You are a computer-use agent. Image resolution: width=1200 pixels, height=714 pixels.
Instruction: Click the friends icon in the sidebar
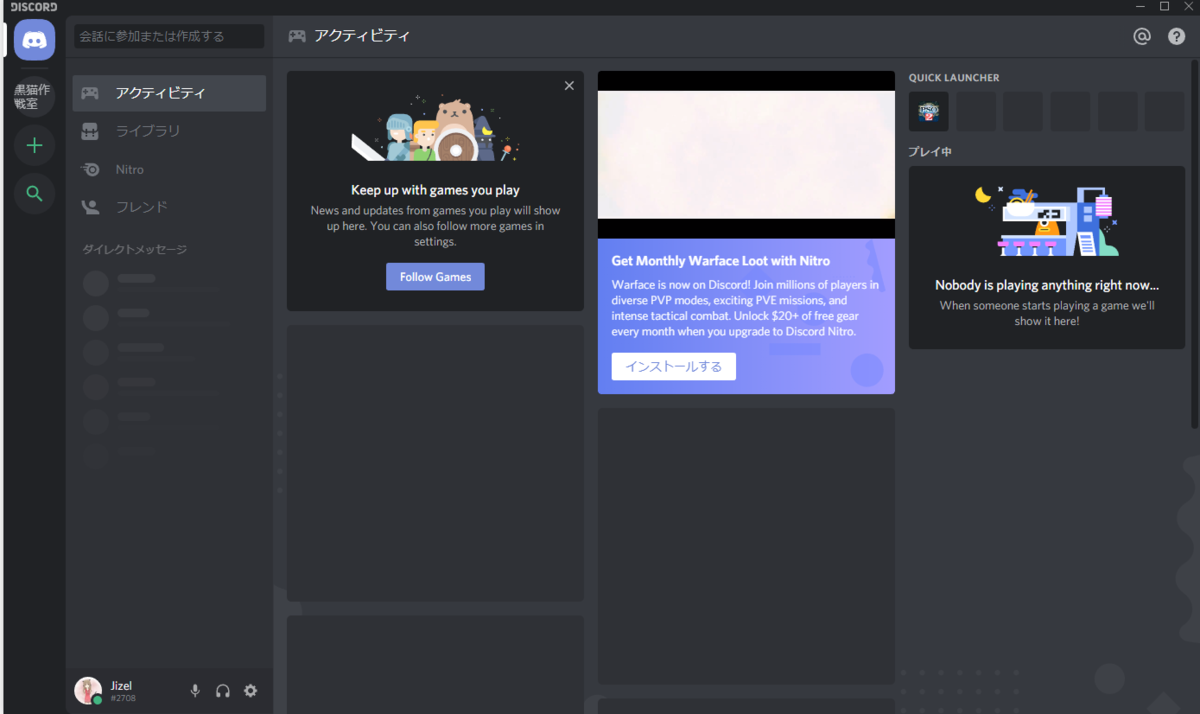coord(90,207)
